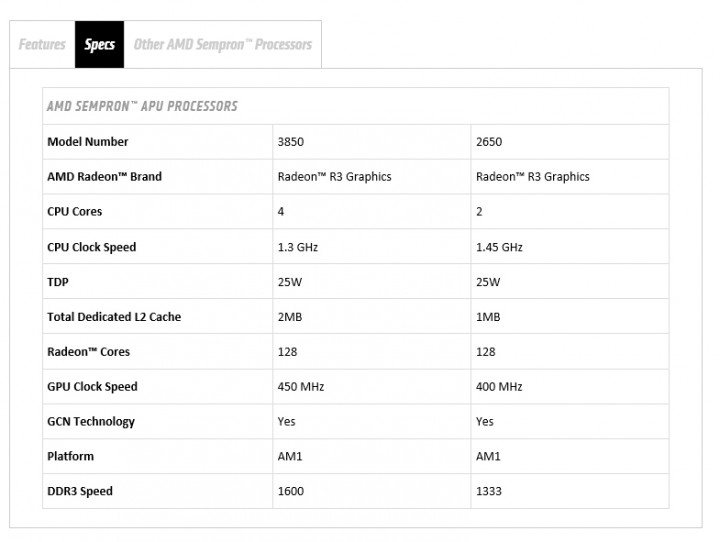Click the Radeon Cores row label

(89, 352)
